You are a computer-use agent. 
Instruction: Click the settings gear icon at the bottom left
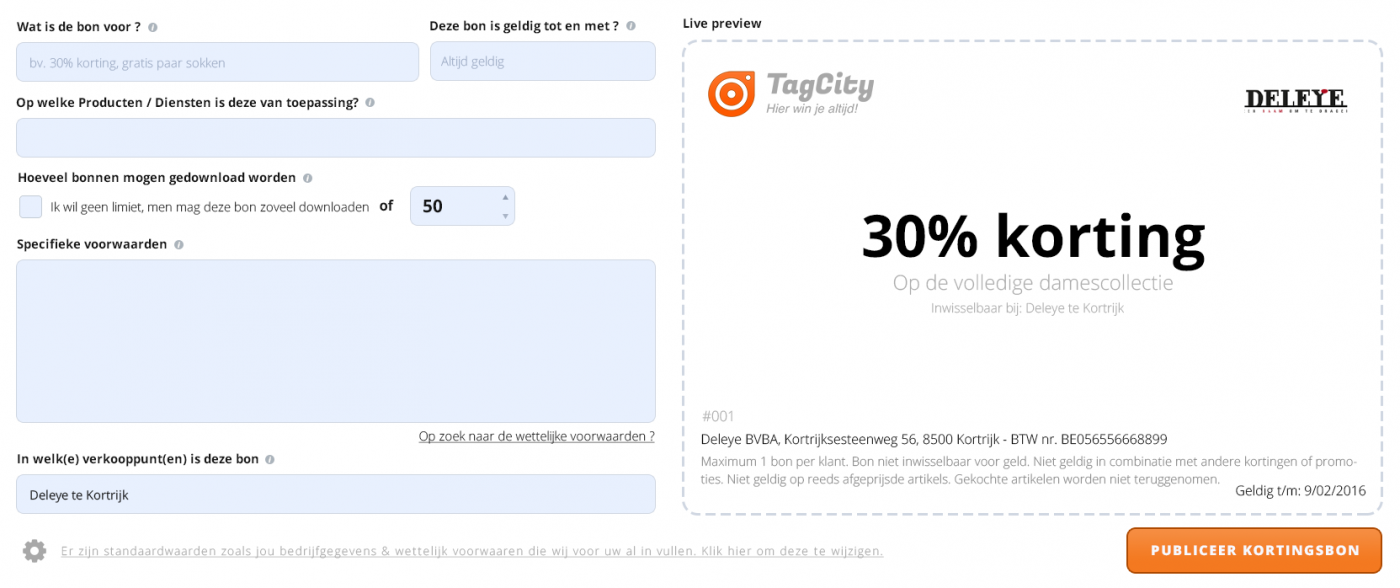[x=34, y=551]
